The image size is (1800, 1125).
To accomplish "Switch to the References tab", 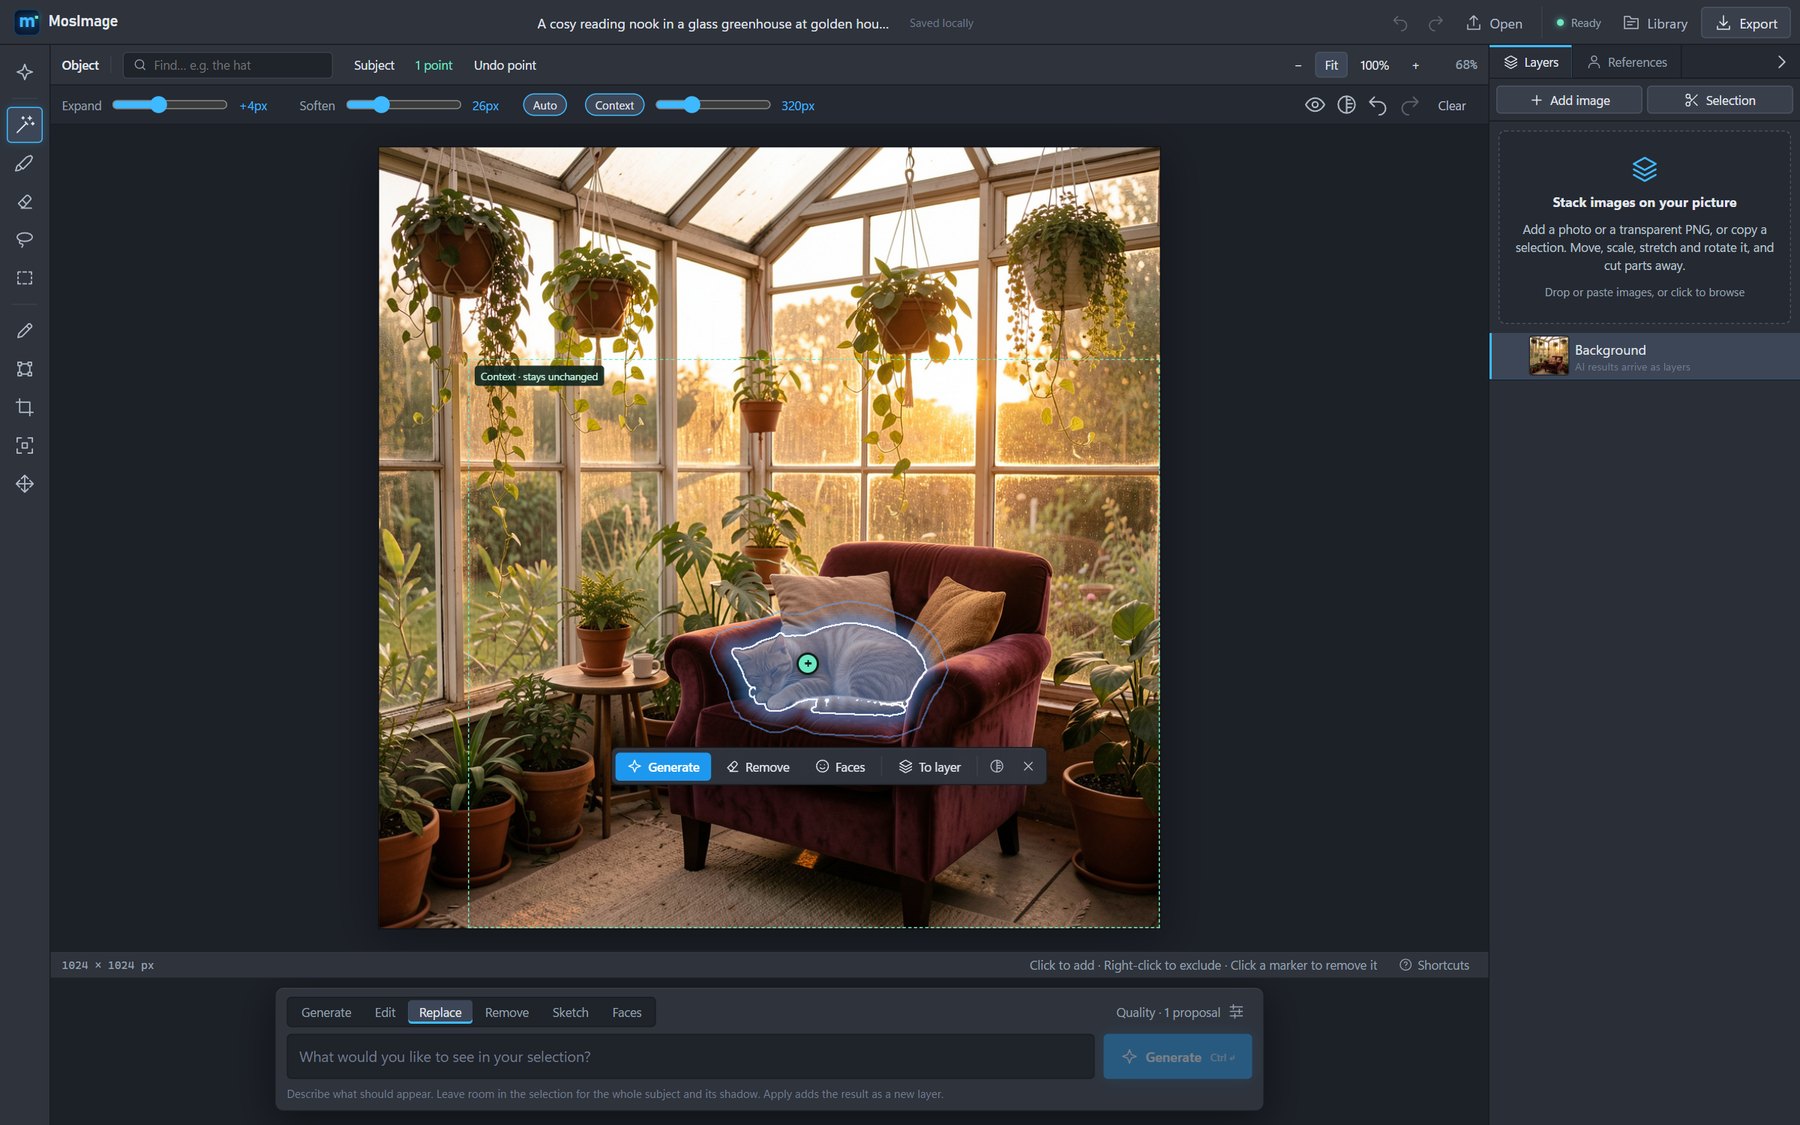I will [1627, 62].
